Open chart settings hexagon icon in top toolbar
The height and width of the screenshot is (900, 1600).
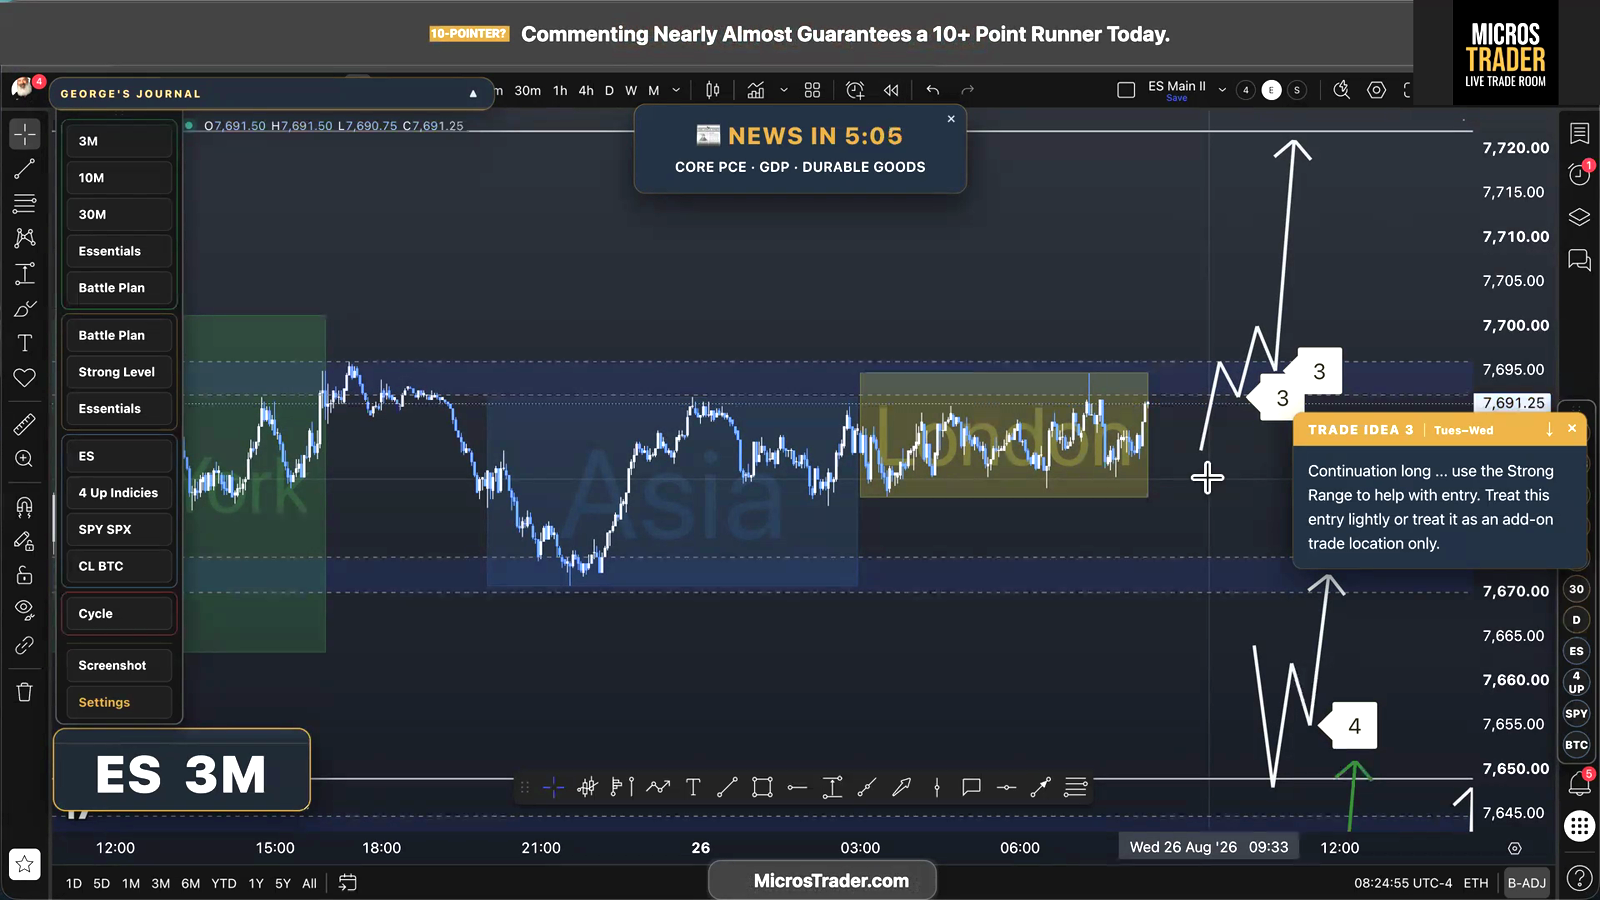tap(1377, 90)
